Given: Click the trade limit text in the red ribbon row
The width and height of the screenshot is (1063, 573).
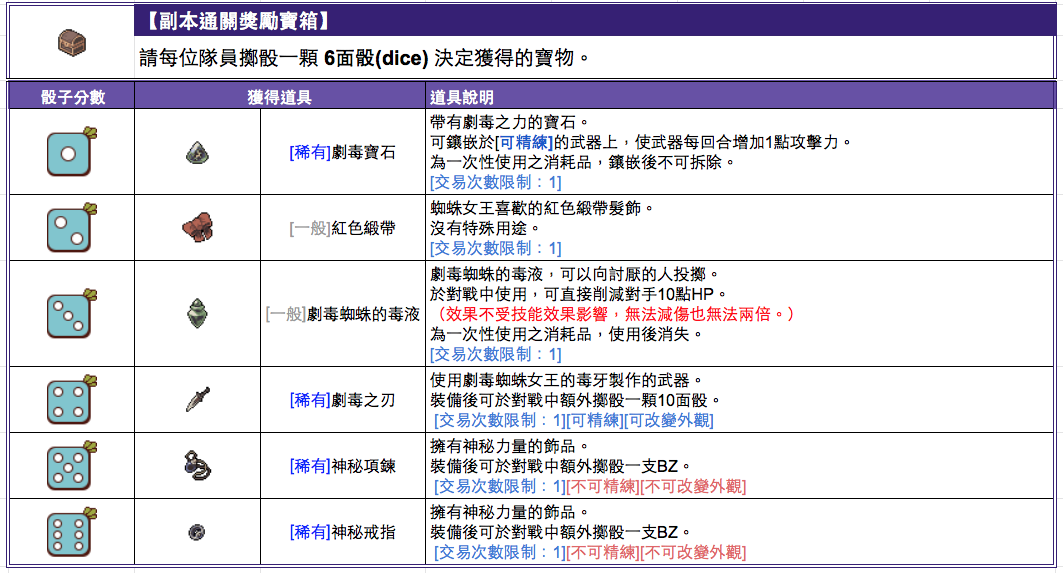Looking at the screenshot, I should pos(496,248).
